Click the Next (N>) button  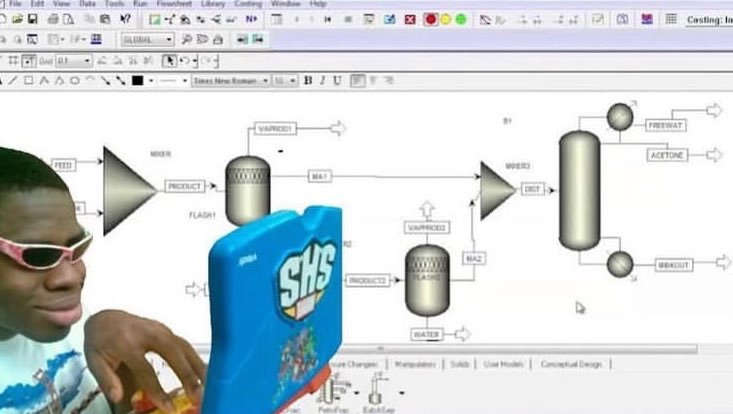(252, 19)
